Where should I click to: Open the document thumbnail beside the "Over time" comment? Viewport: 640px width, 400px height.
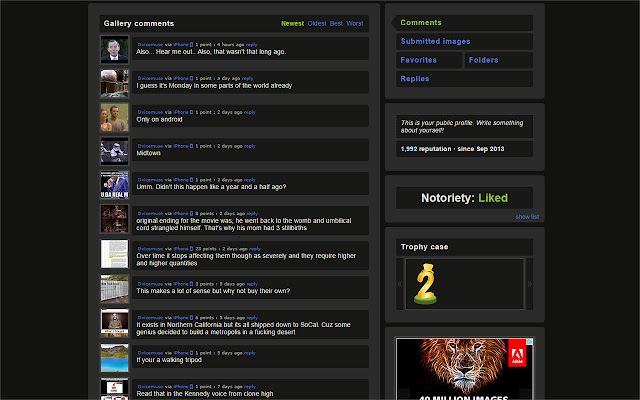click(114, 254)
